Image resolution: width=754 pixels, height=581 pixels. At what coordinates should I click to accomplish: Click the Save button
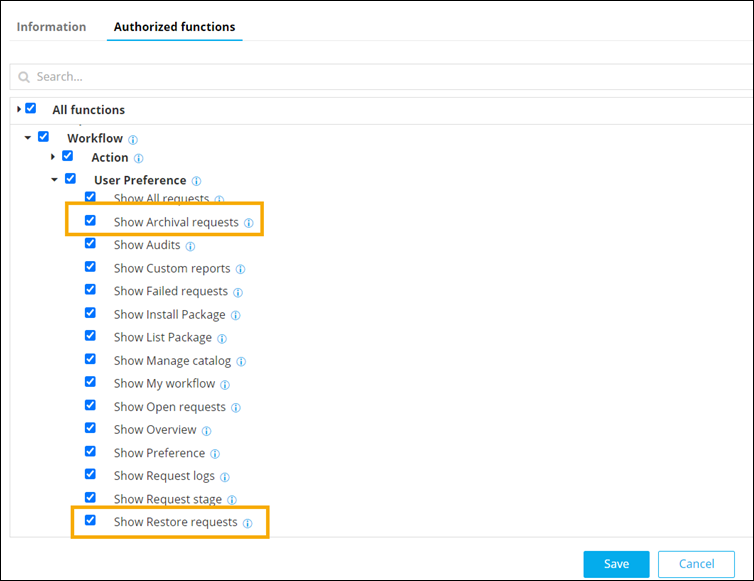click(x=616, y=564)
